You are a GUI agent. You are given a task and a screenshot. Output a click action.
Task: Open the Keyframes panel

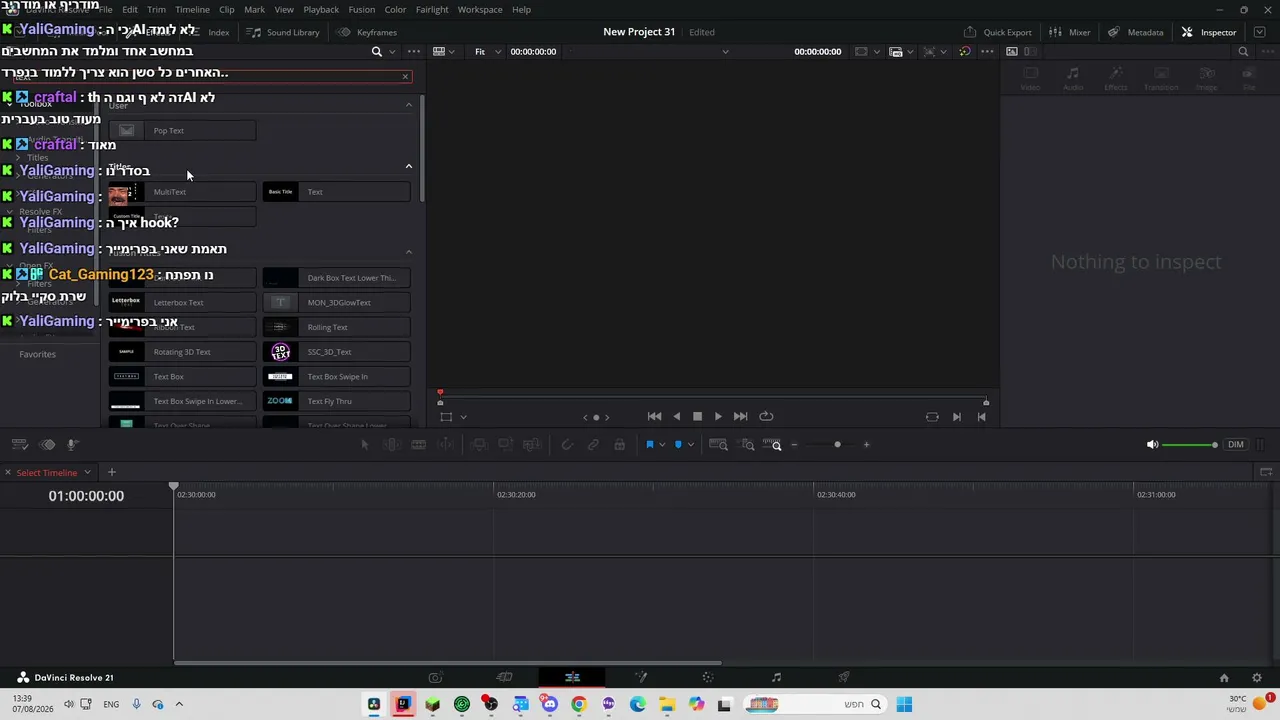pos(367,32)
